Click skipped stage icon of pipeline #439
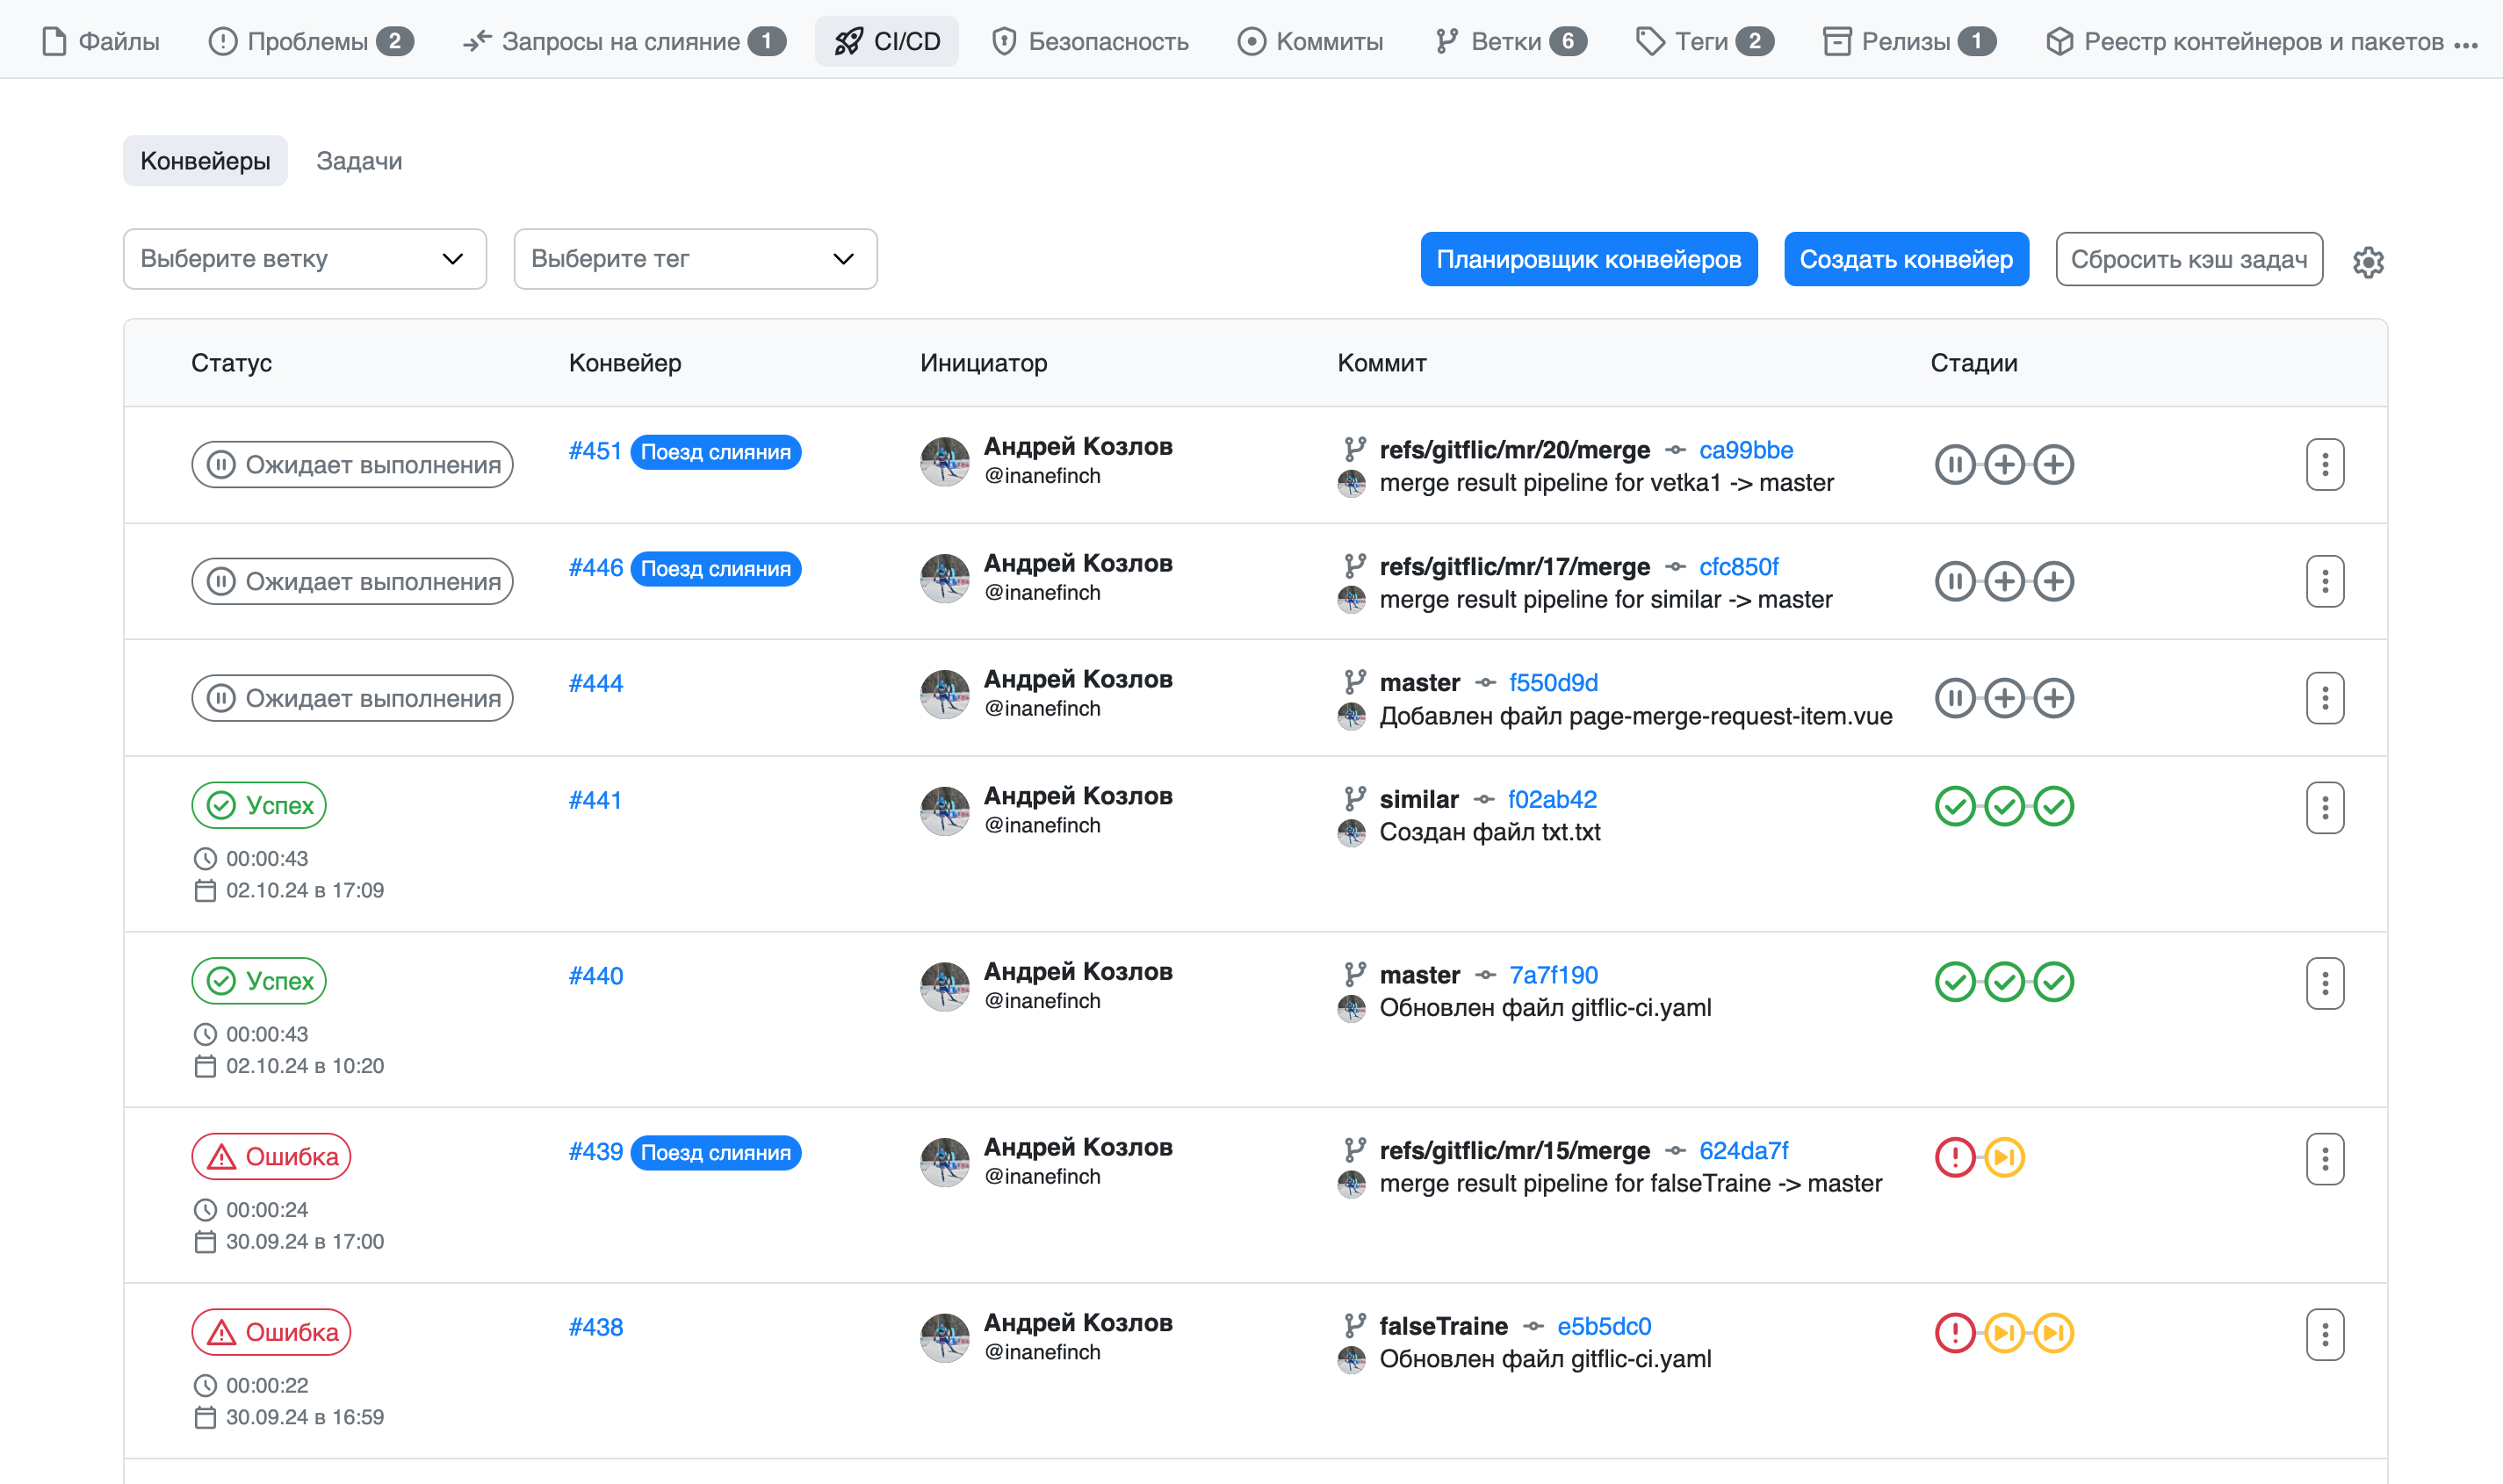Image resolution: width=2503 pixels, height=1484 pixels. tap(2004, 1157)
